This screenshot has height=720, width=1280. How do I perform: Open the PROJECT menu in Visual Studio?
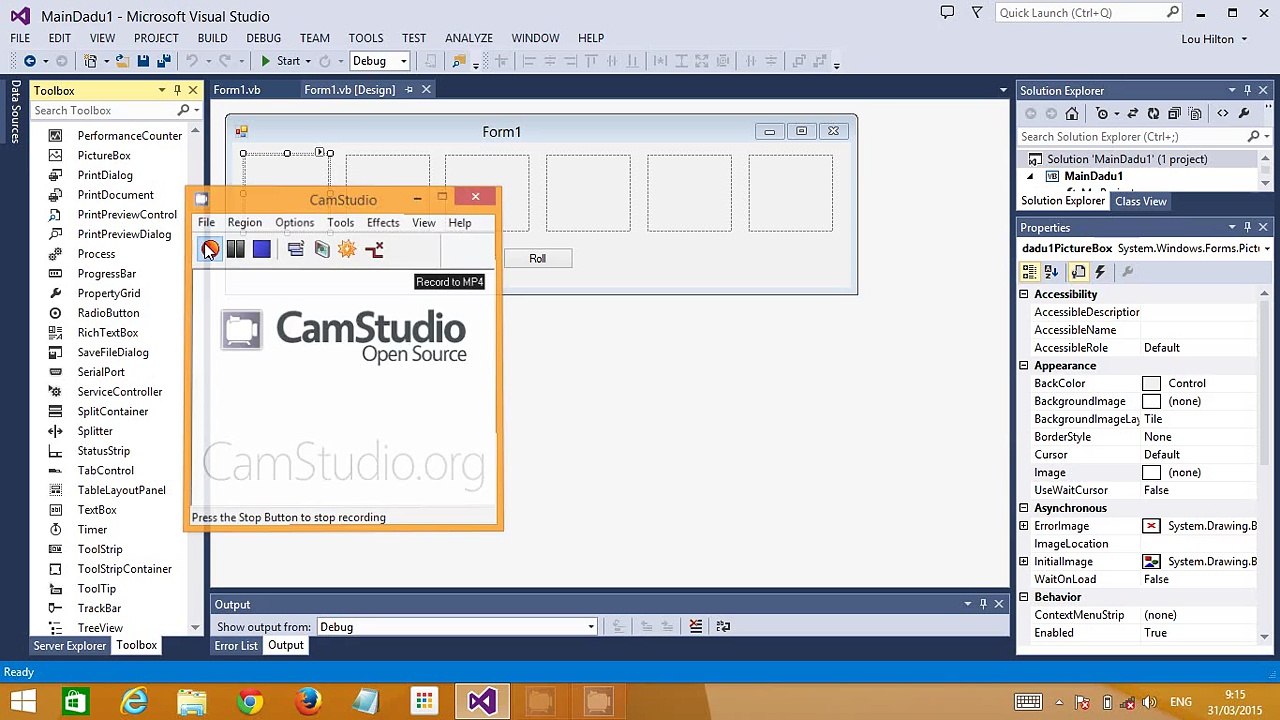[x=156, y=38]
